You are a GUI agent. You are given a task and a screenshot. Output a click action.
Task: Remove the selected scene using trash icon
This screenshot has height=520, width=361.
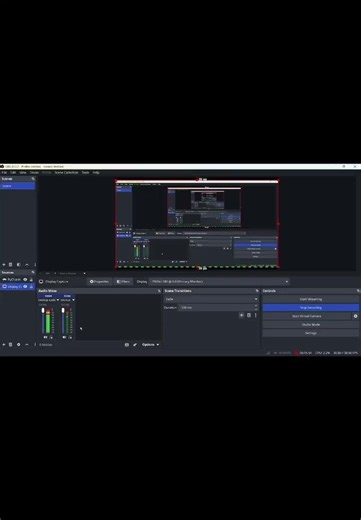pos(11,265)
